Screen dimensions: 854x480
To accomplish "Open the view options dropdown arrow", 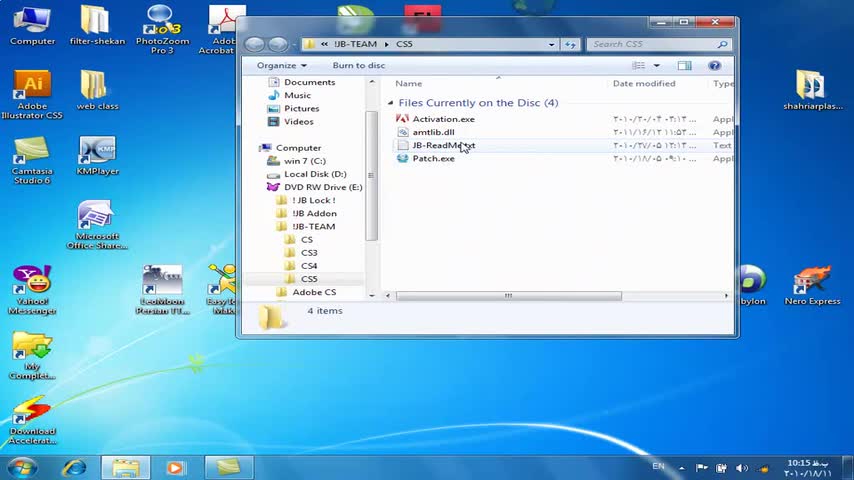I will pos(656,66).
